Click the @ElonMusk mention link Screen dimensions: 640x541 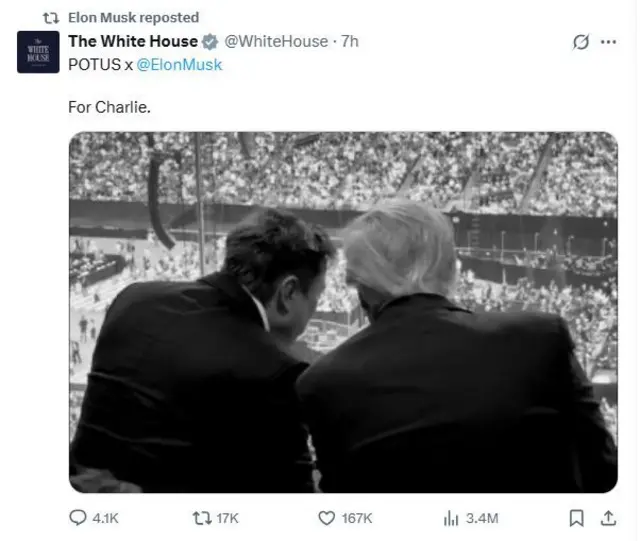click(179, 65)
